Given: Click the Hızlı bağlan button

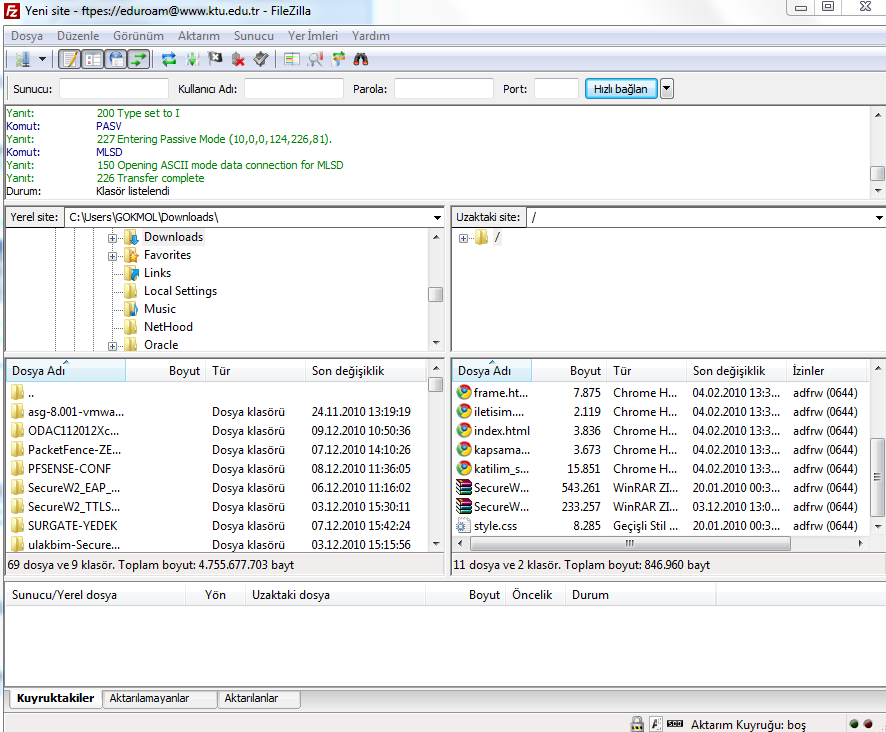Looking at the screenshot, I should [x=621, y=89].
